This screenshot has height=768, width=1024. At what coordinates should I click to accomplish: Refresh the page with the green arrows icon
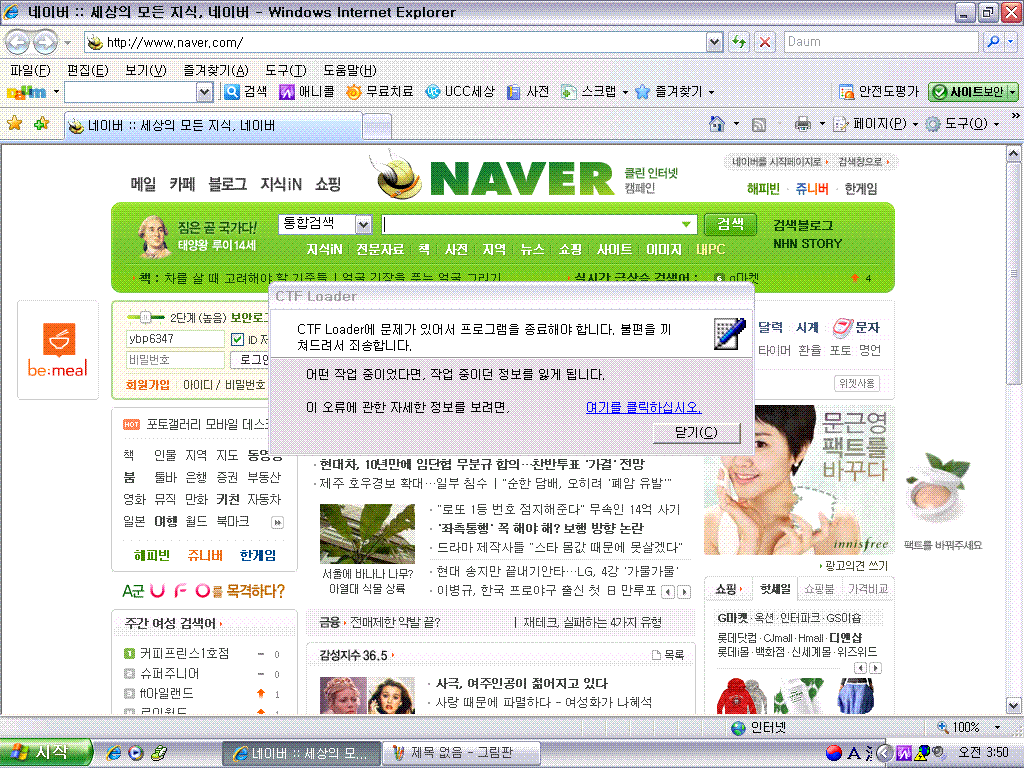(739, 42)
